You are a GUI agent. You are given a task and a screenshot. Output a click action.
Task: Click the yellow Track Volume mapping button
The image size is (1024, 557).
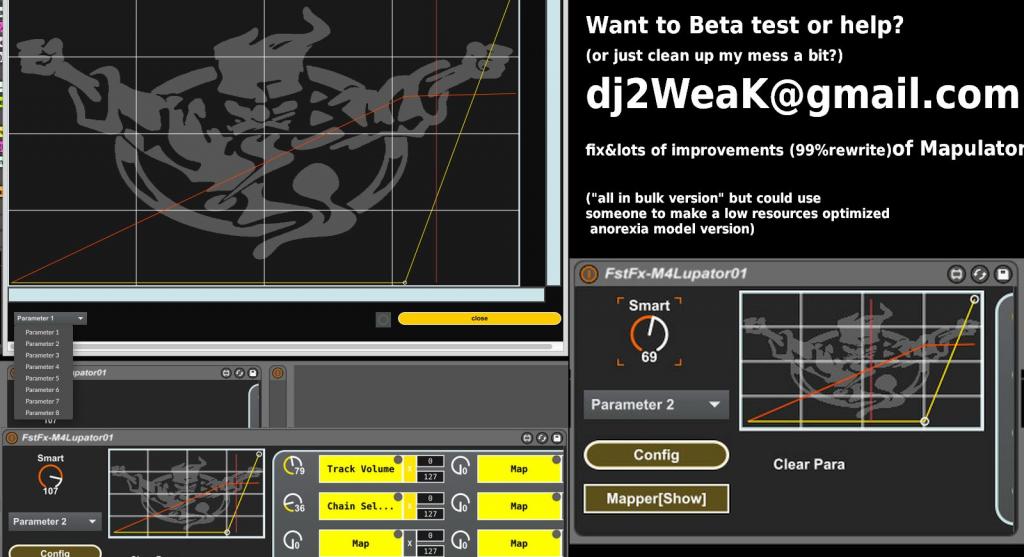coord(360,469)
